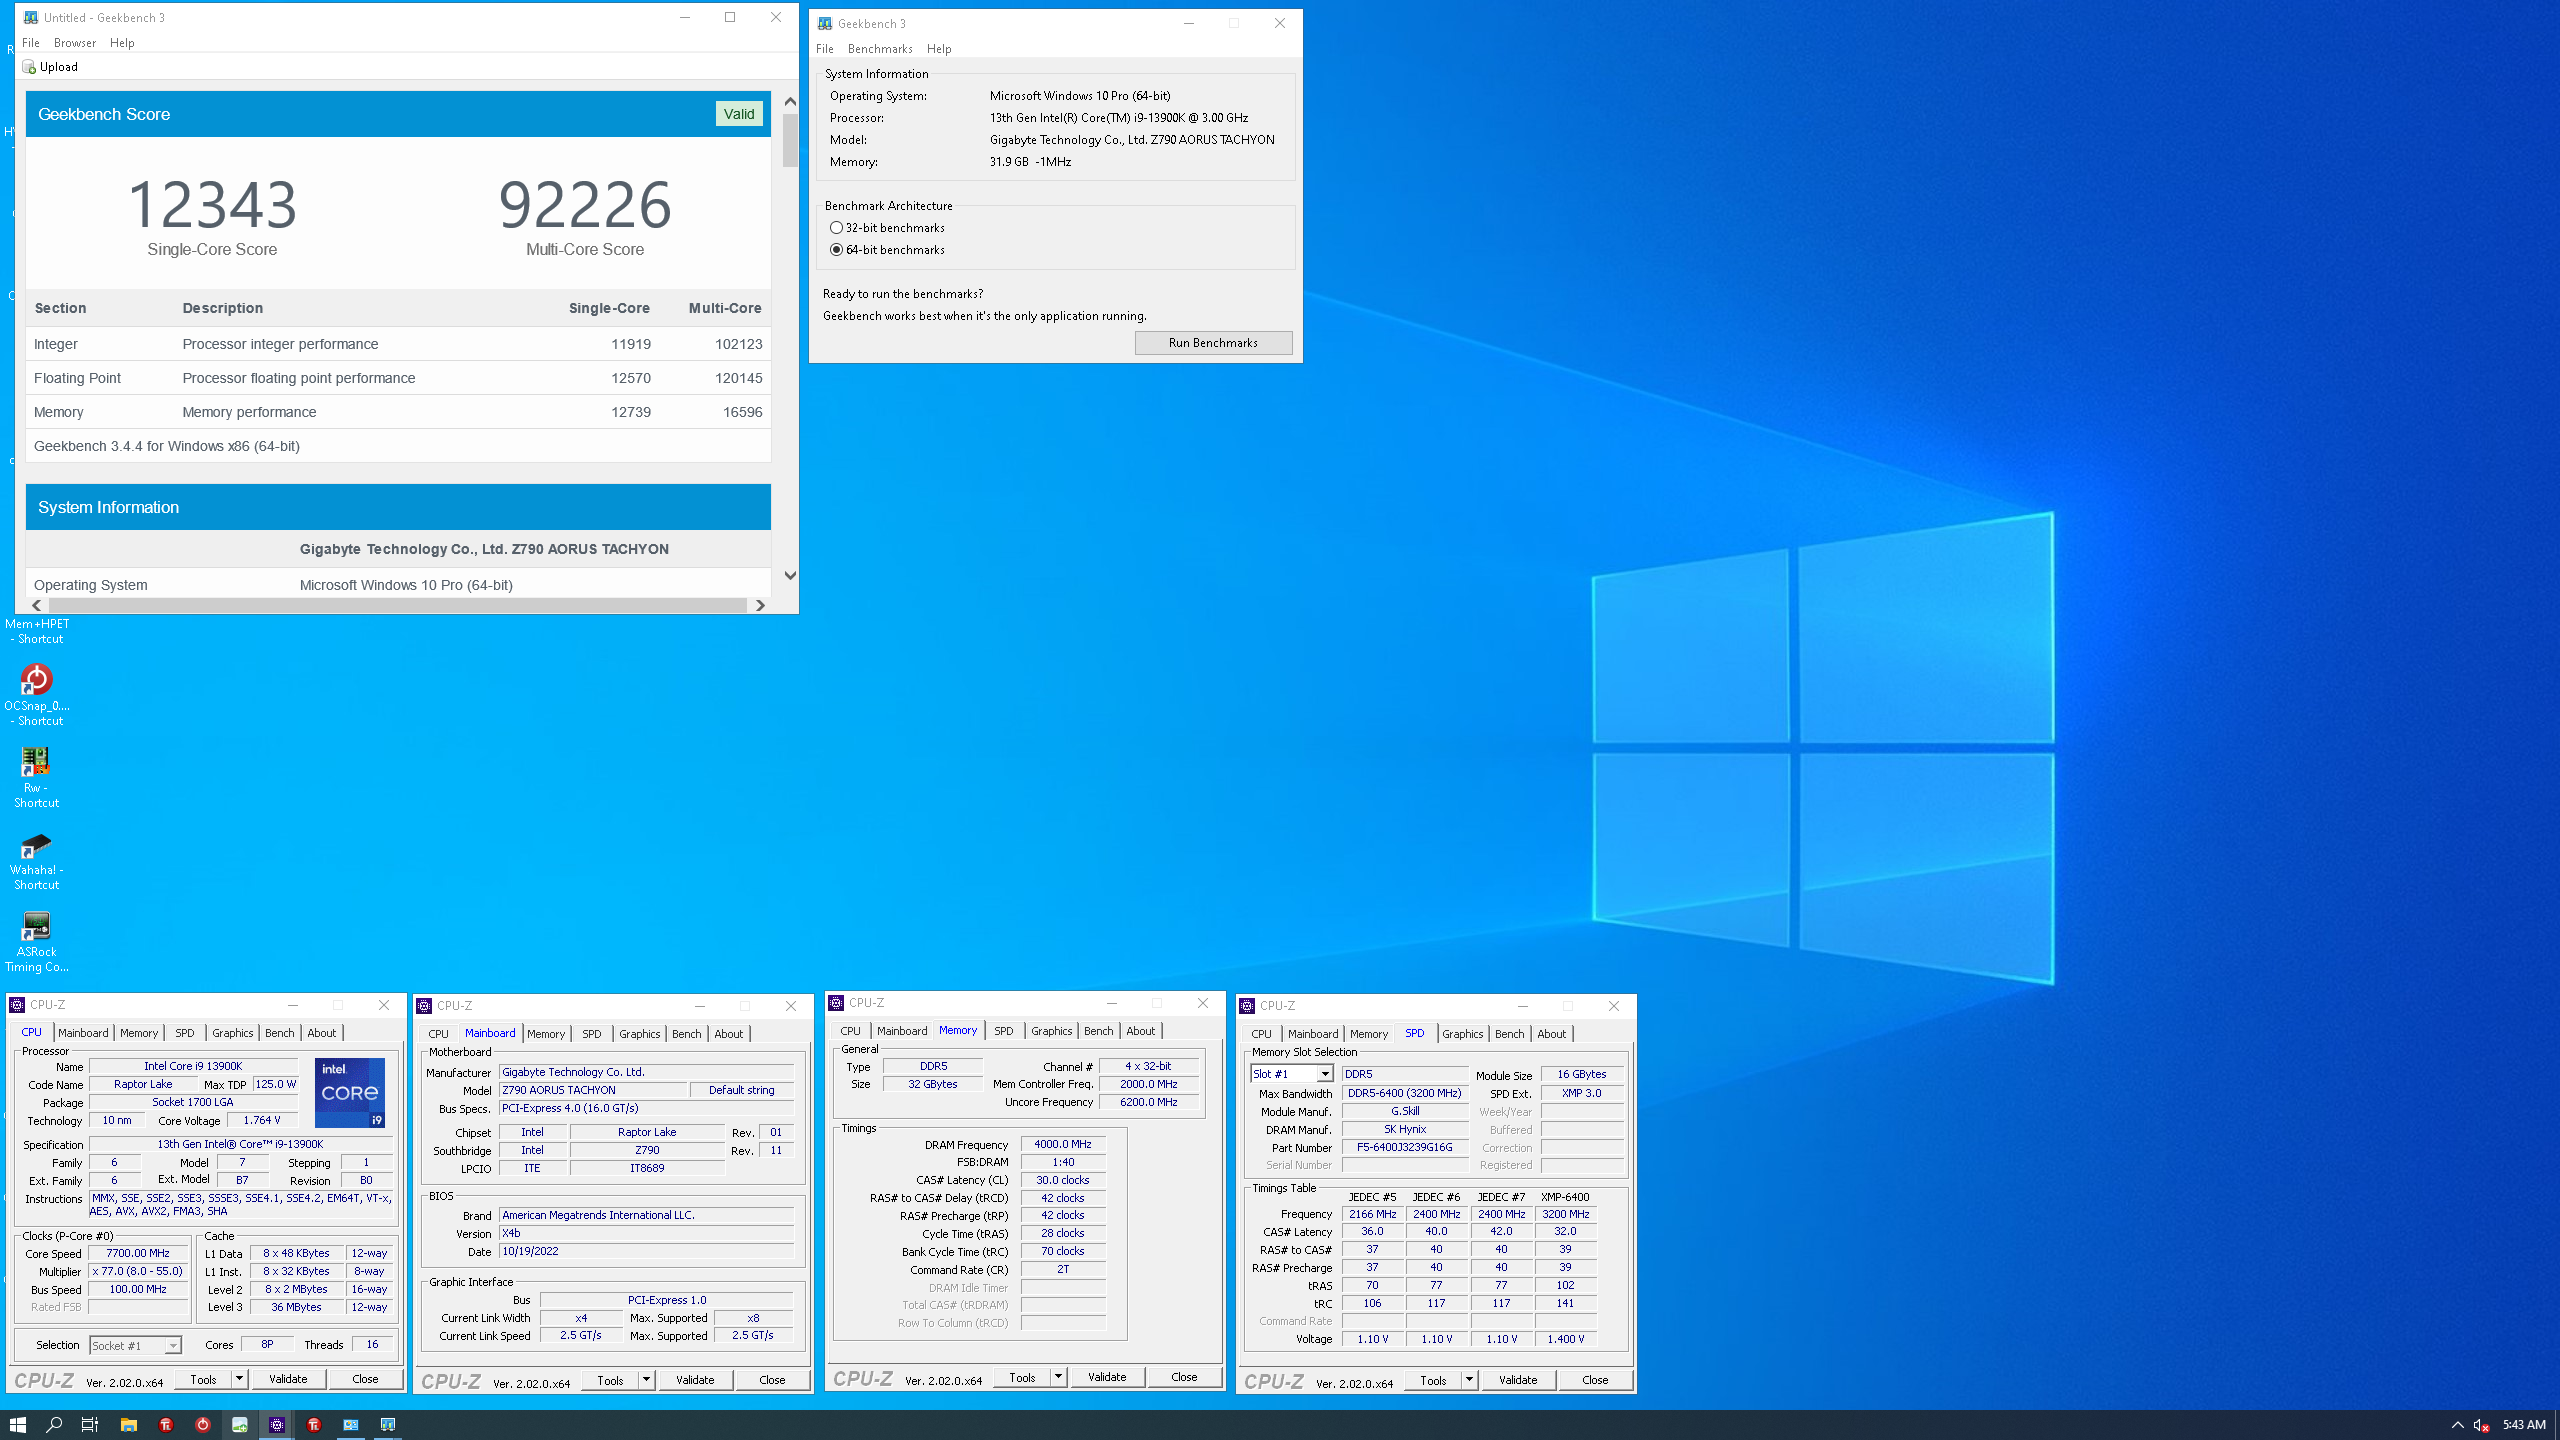Image resolution: width=2560 pixels, height=1440 pixels.
Task: Click Tools button in CPU-Z Memory window
Action: click(x=1022, y=1377)
